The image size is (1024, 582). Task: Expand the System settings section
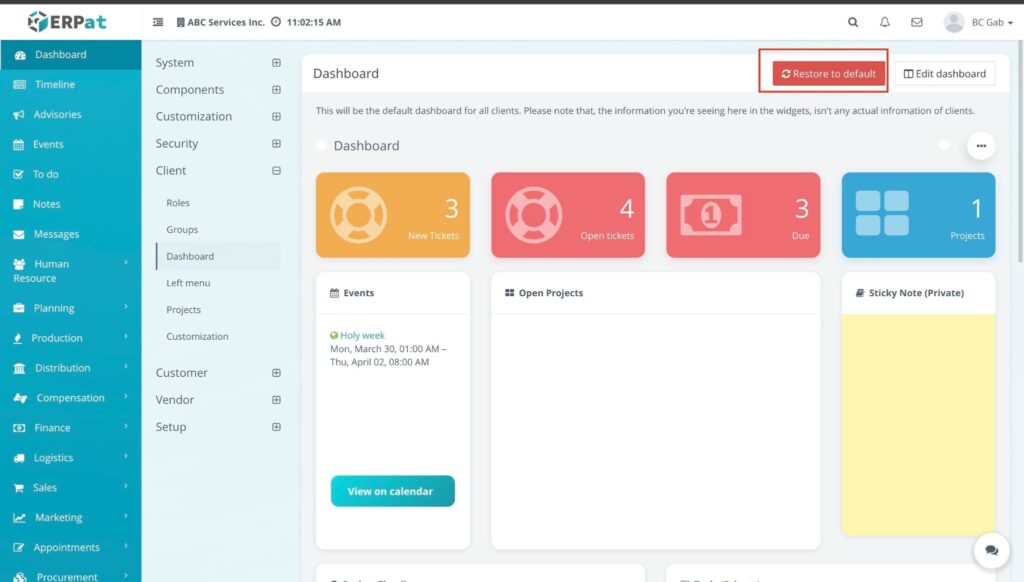pos(276,63)
